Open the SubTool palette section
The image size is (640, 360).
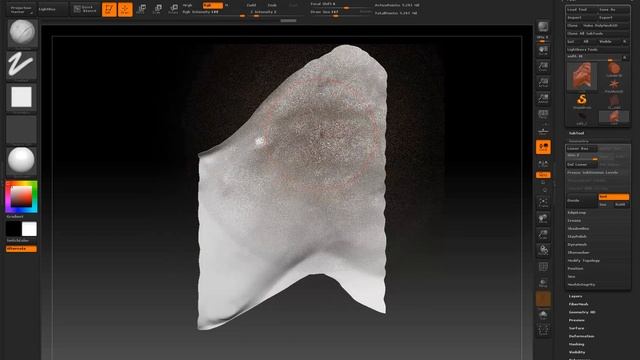576,133
